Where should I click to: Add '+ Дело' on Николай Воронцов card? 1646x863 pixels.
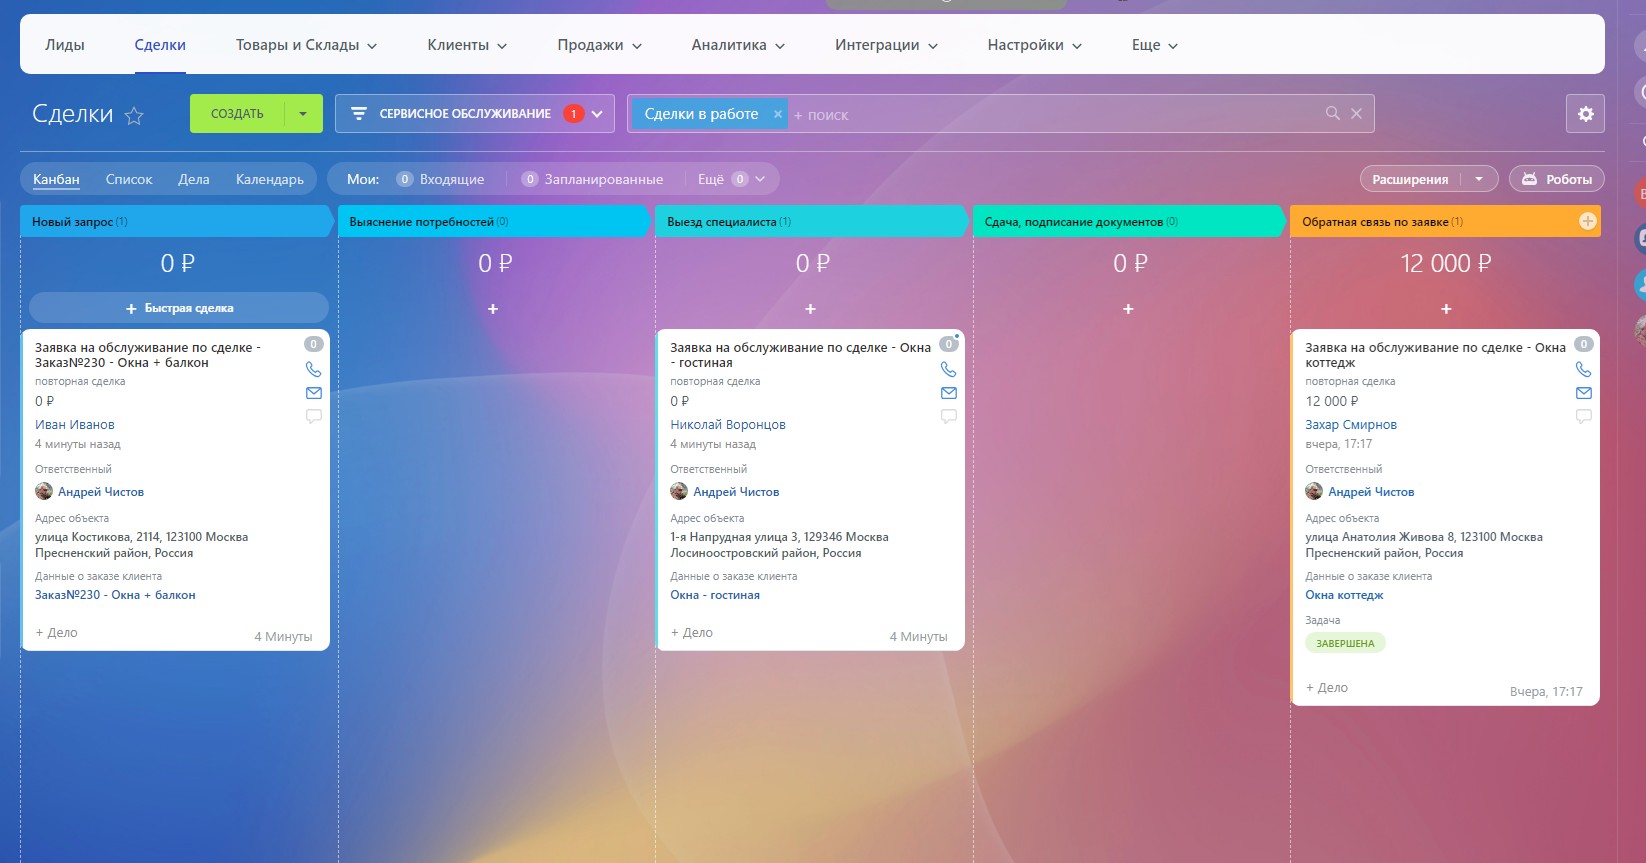(x=692, y=633)
